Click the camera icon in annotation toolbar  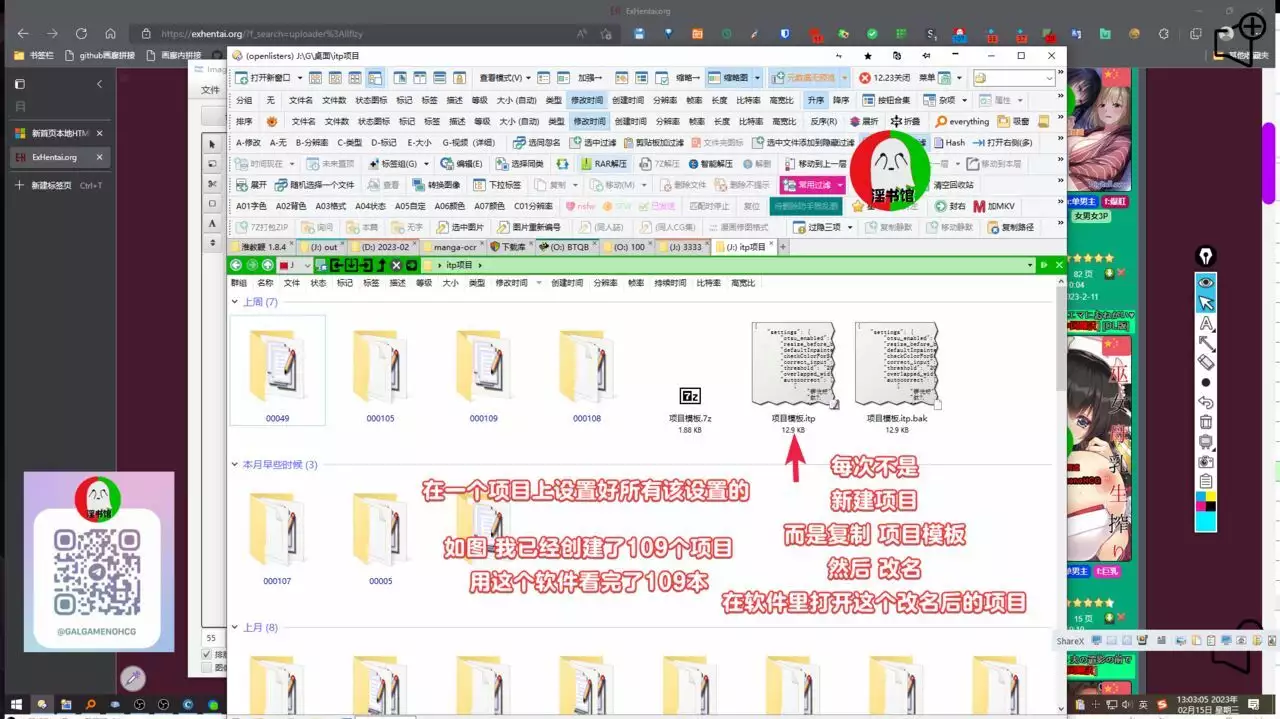(1206, 461)
